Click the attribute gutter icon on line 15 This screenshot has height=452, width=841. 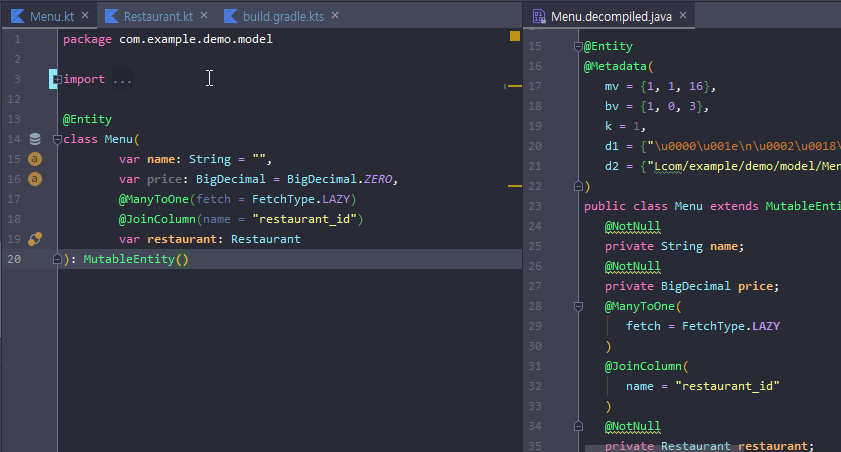tap(35, 159)
